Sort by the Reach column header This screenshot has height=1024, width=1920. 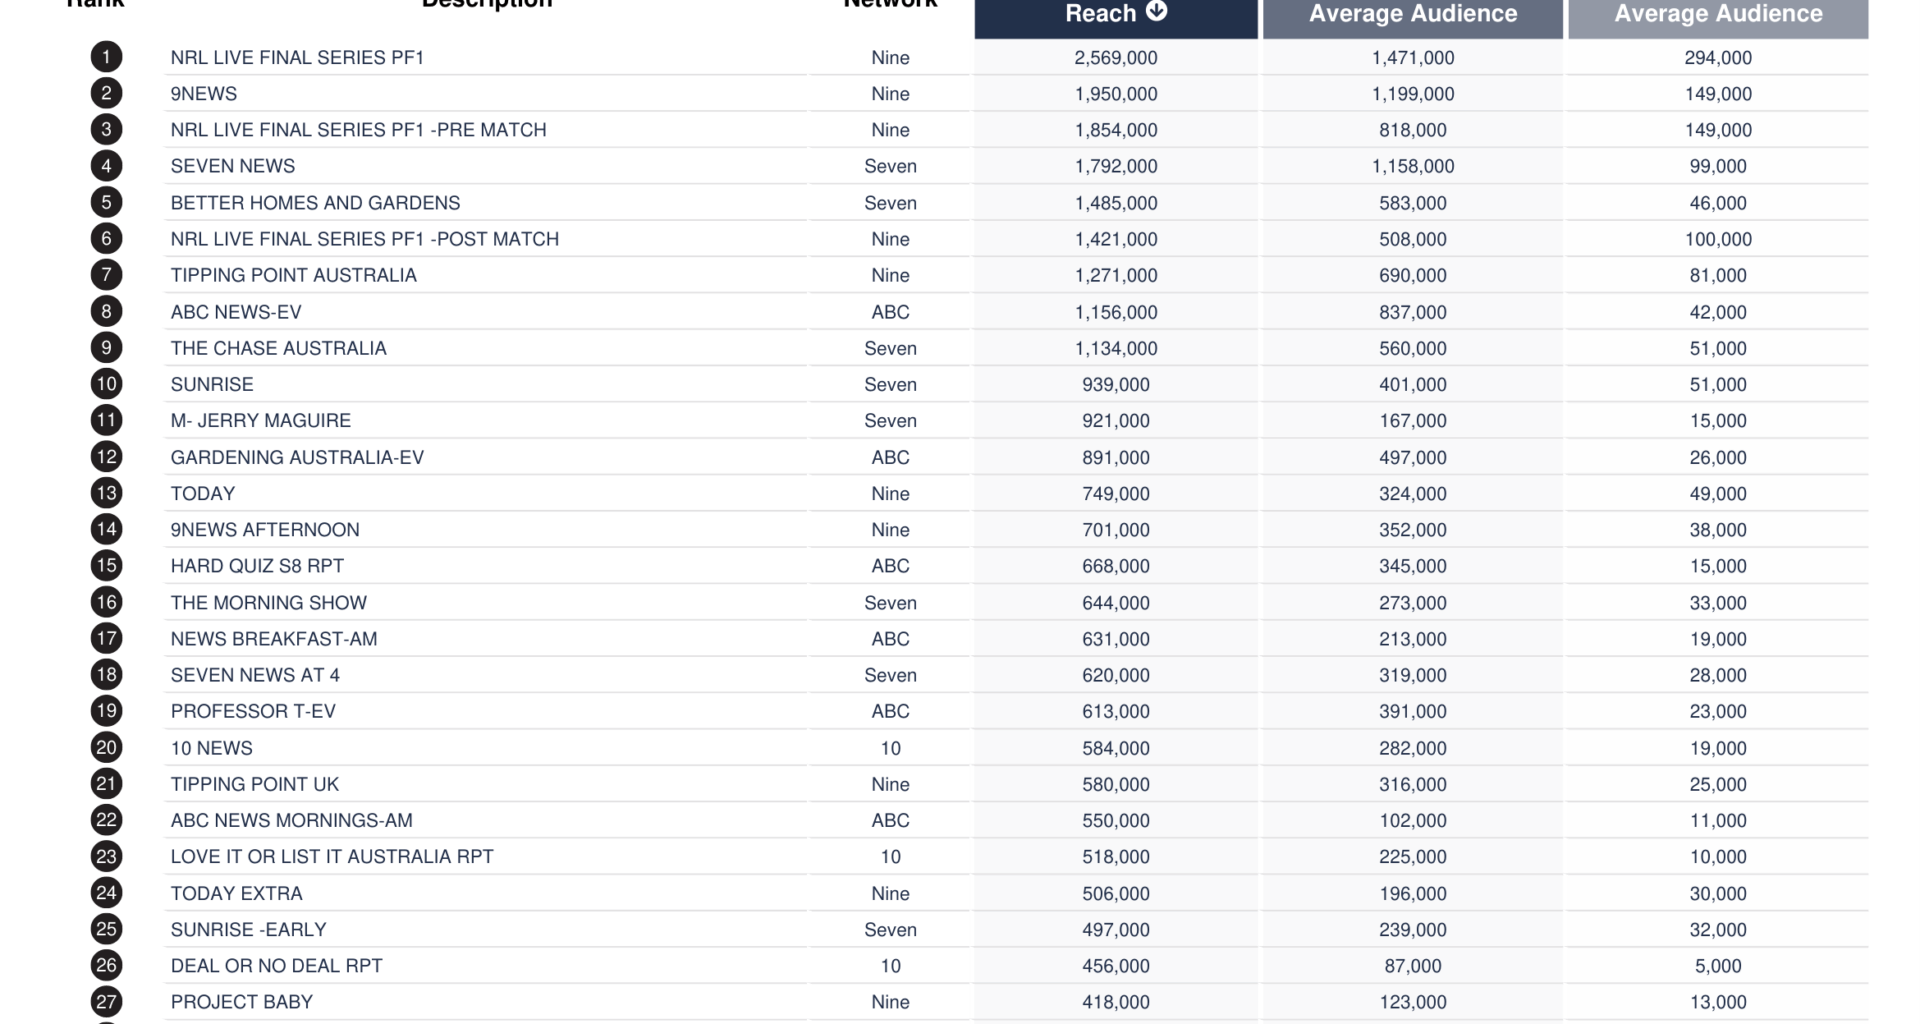coord(1100,14)
